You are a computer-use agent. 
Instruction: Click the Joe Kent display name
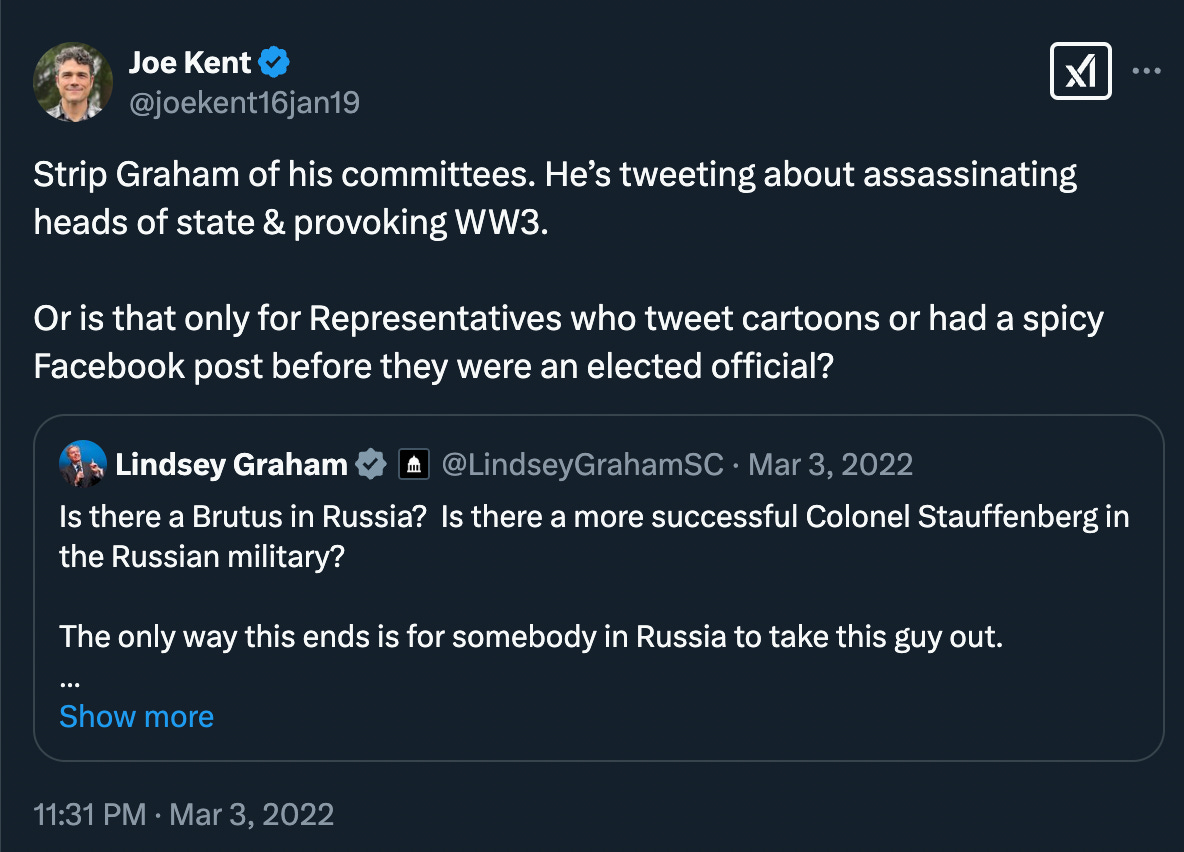(190, 64)
